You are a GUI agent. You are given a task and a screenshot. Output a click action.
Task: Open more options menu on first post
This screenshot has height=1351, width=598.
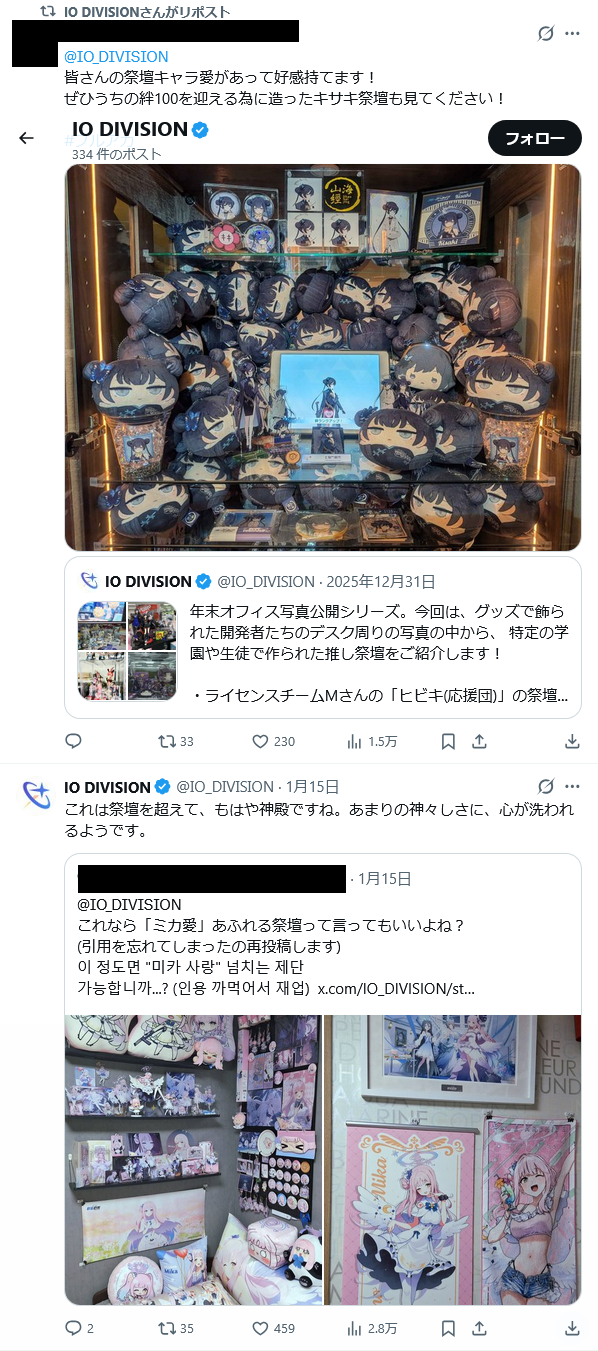(572, 33)
